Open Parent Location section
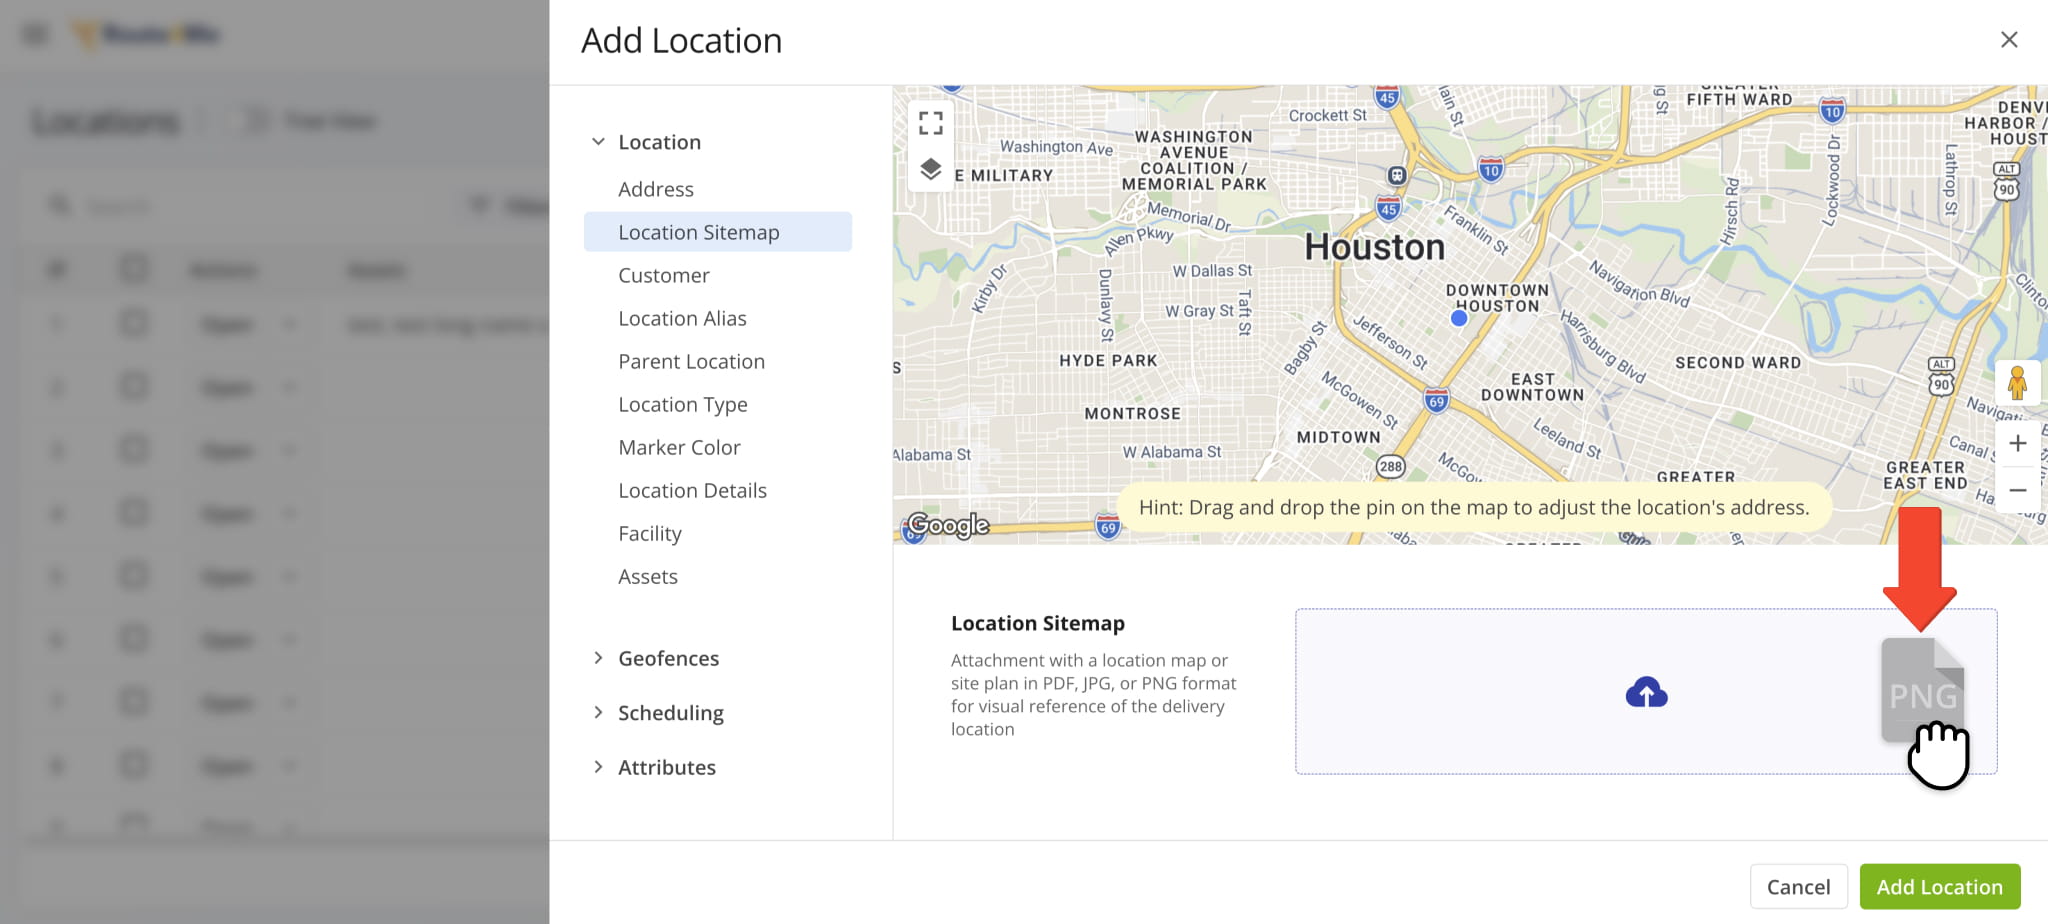The image size is (2048, 924). pyautogui.click(x=691, y=361)
